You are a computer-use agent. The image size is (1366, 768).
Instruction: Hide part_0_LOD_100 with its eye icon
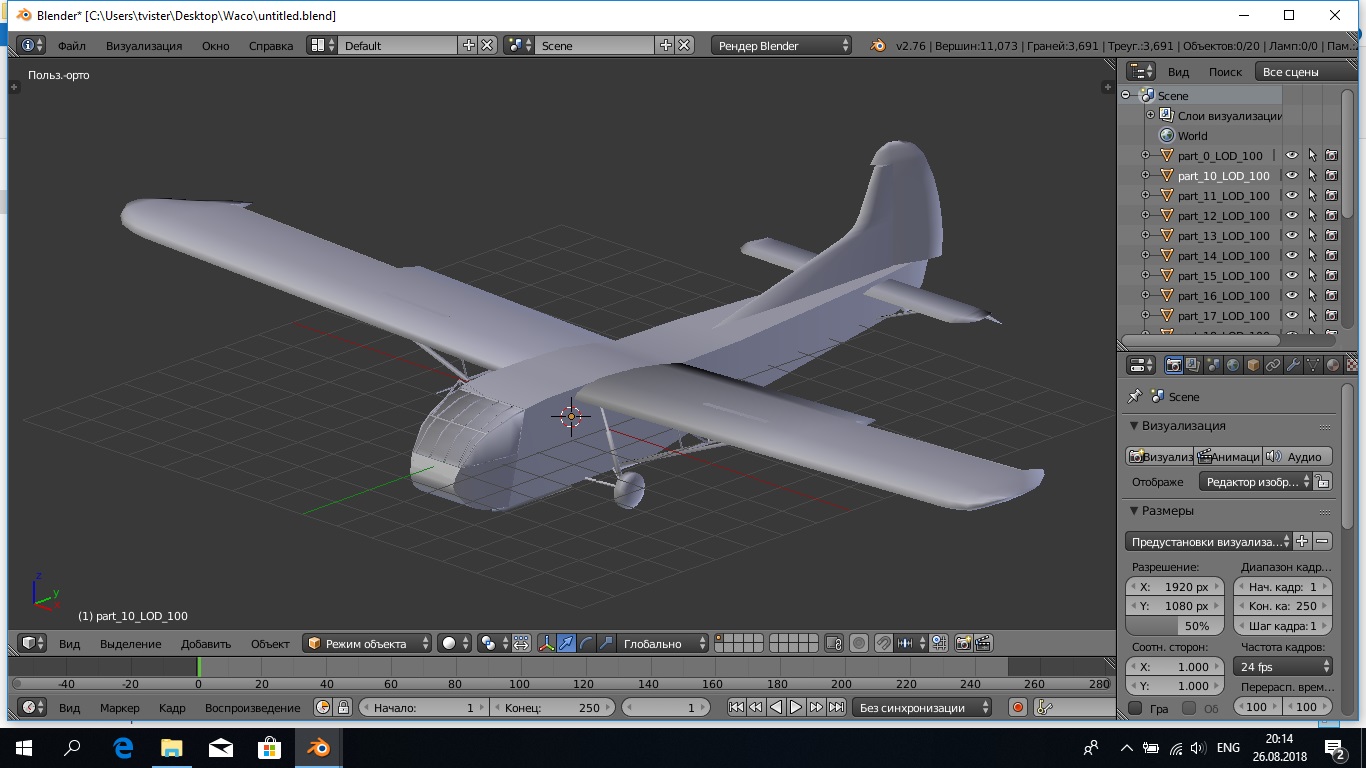point(1292,155)
